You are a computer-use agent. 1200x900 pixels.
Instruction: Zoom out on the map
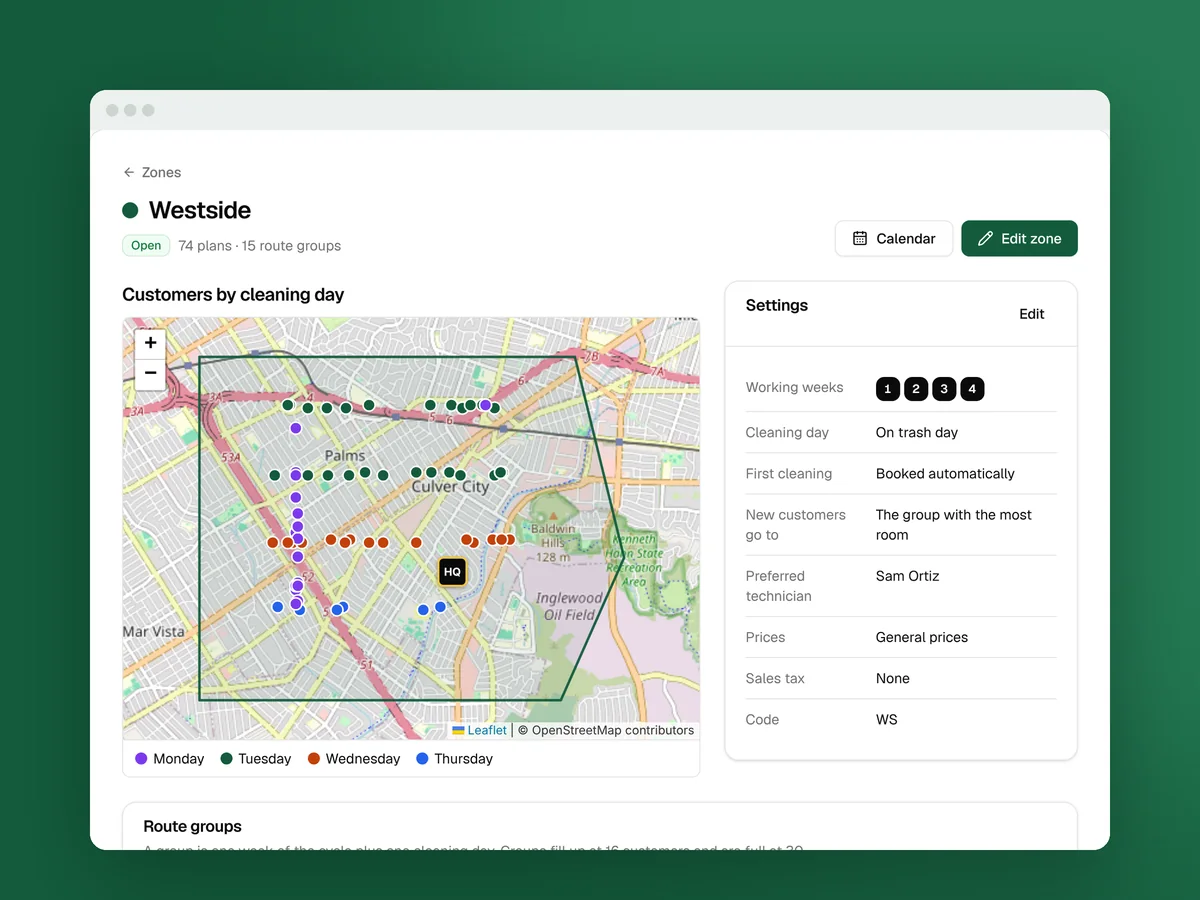[150, 373]
